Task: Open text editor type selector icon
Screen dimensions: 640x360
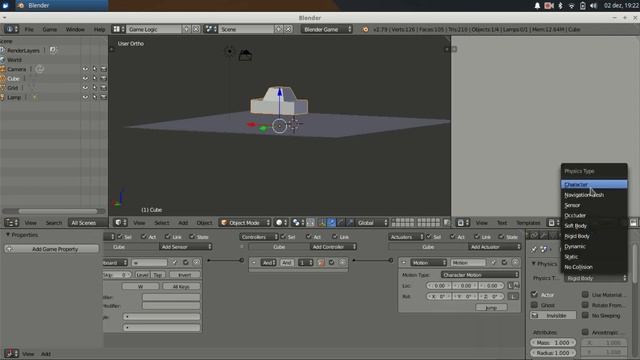Action: click(463, 222)
